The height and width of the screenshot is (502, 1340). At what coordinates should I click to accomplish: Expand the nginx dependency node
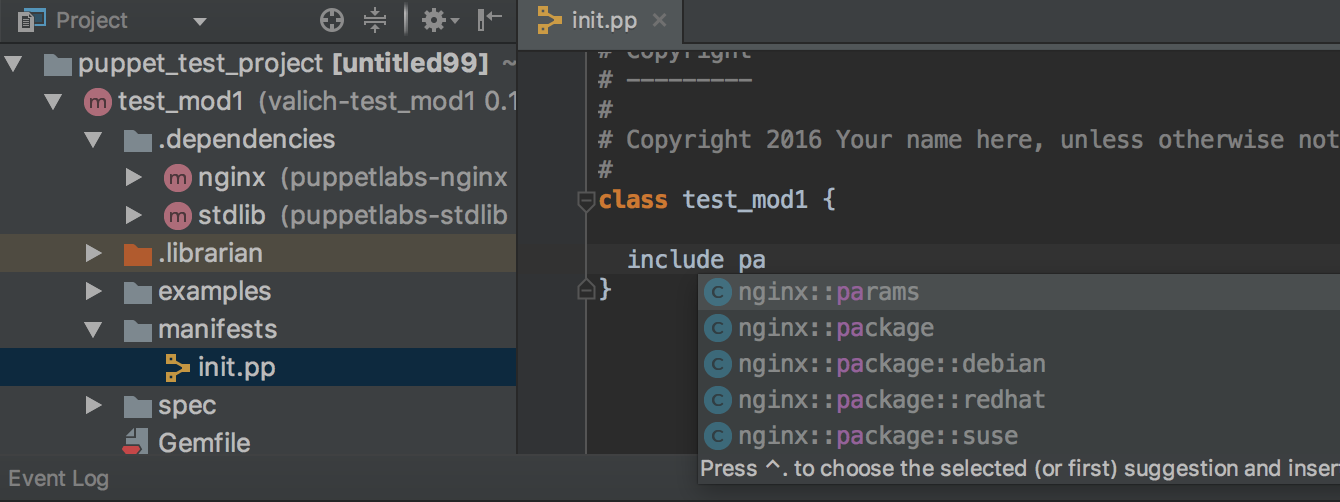(134, 178)
